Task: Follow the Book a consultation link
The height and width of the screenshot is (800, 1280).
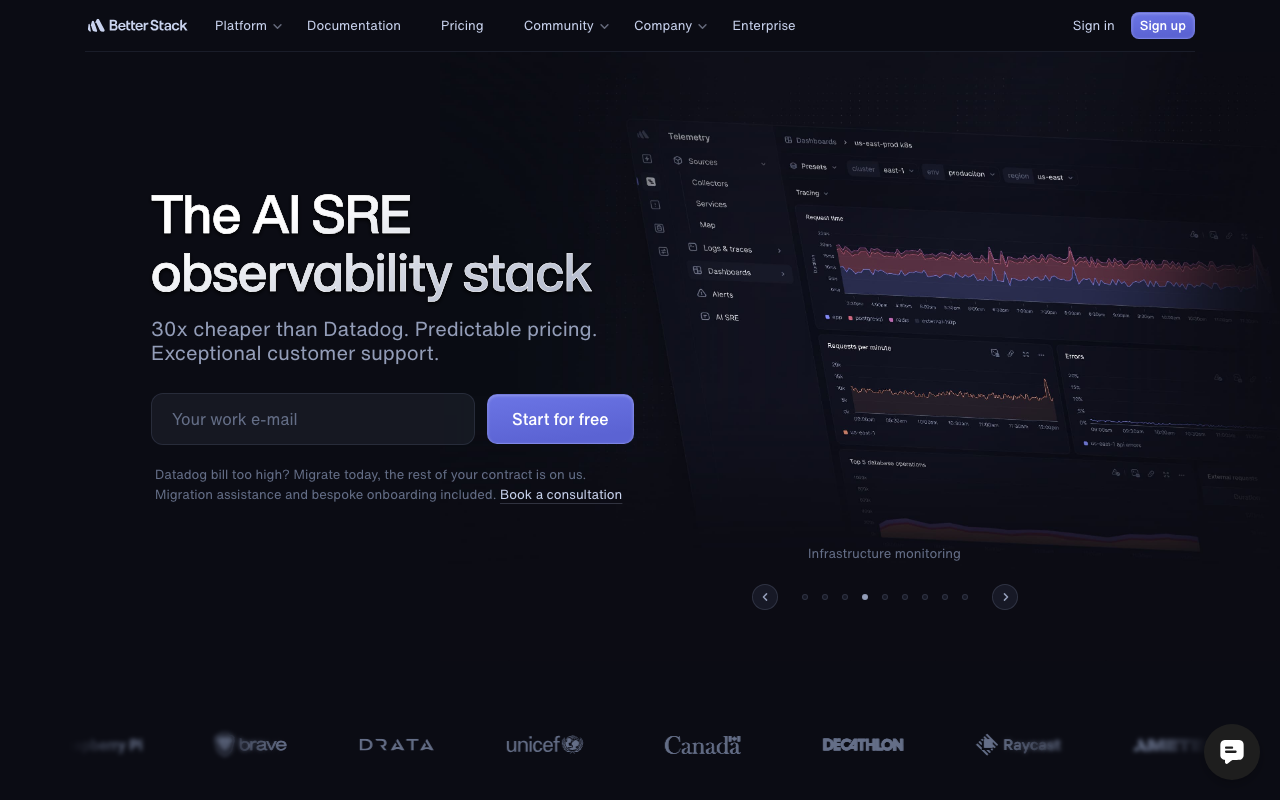Action: tap(560, 494)
